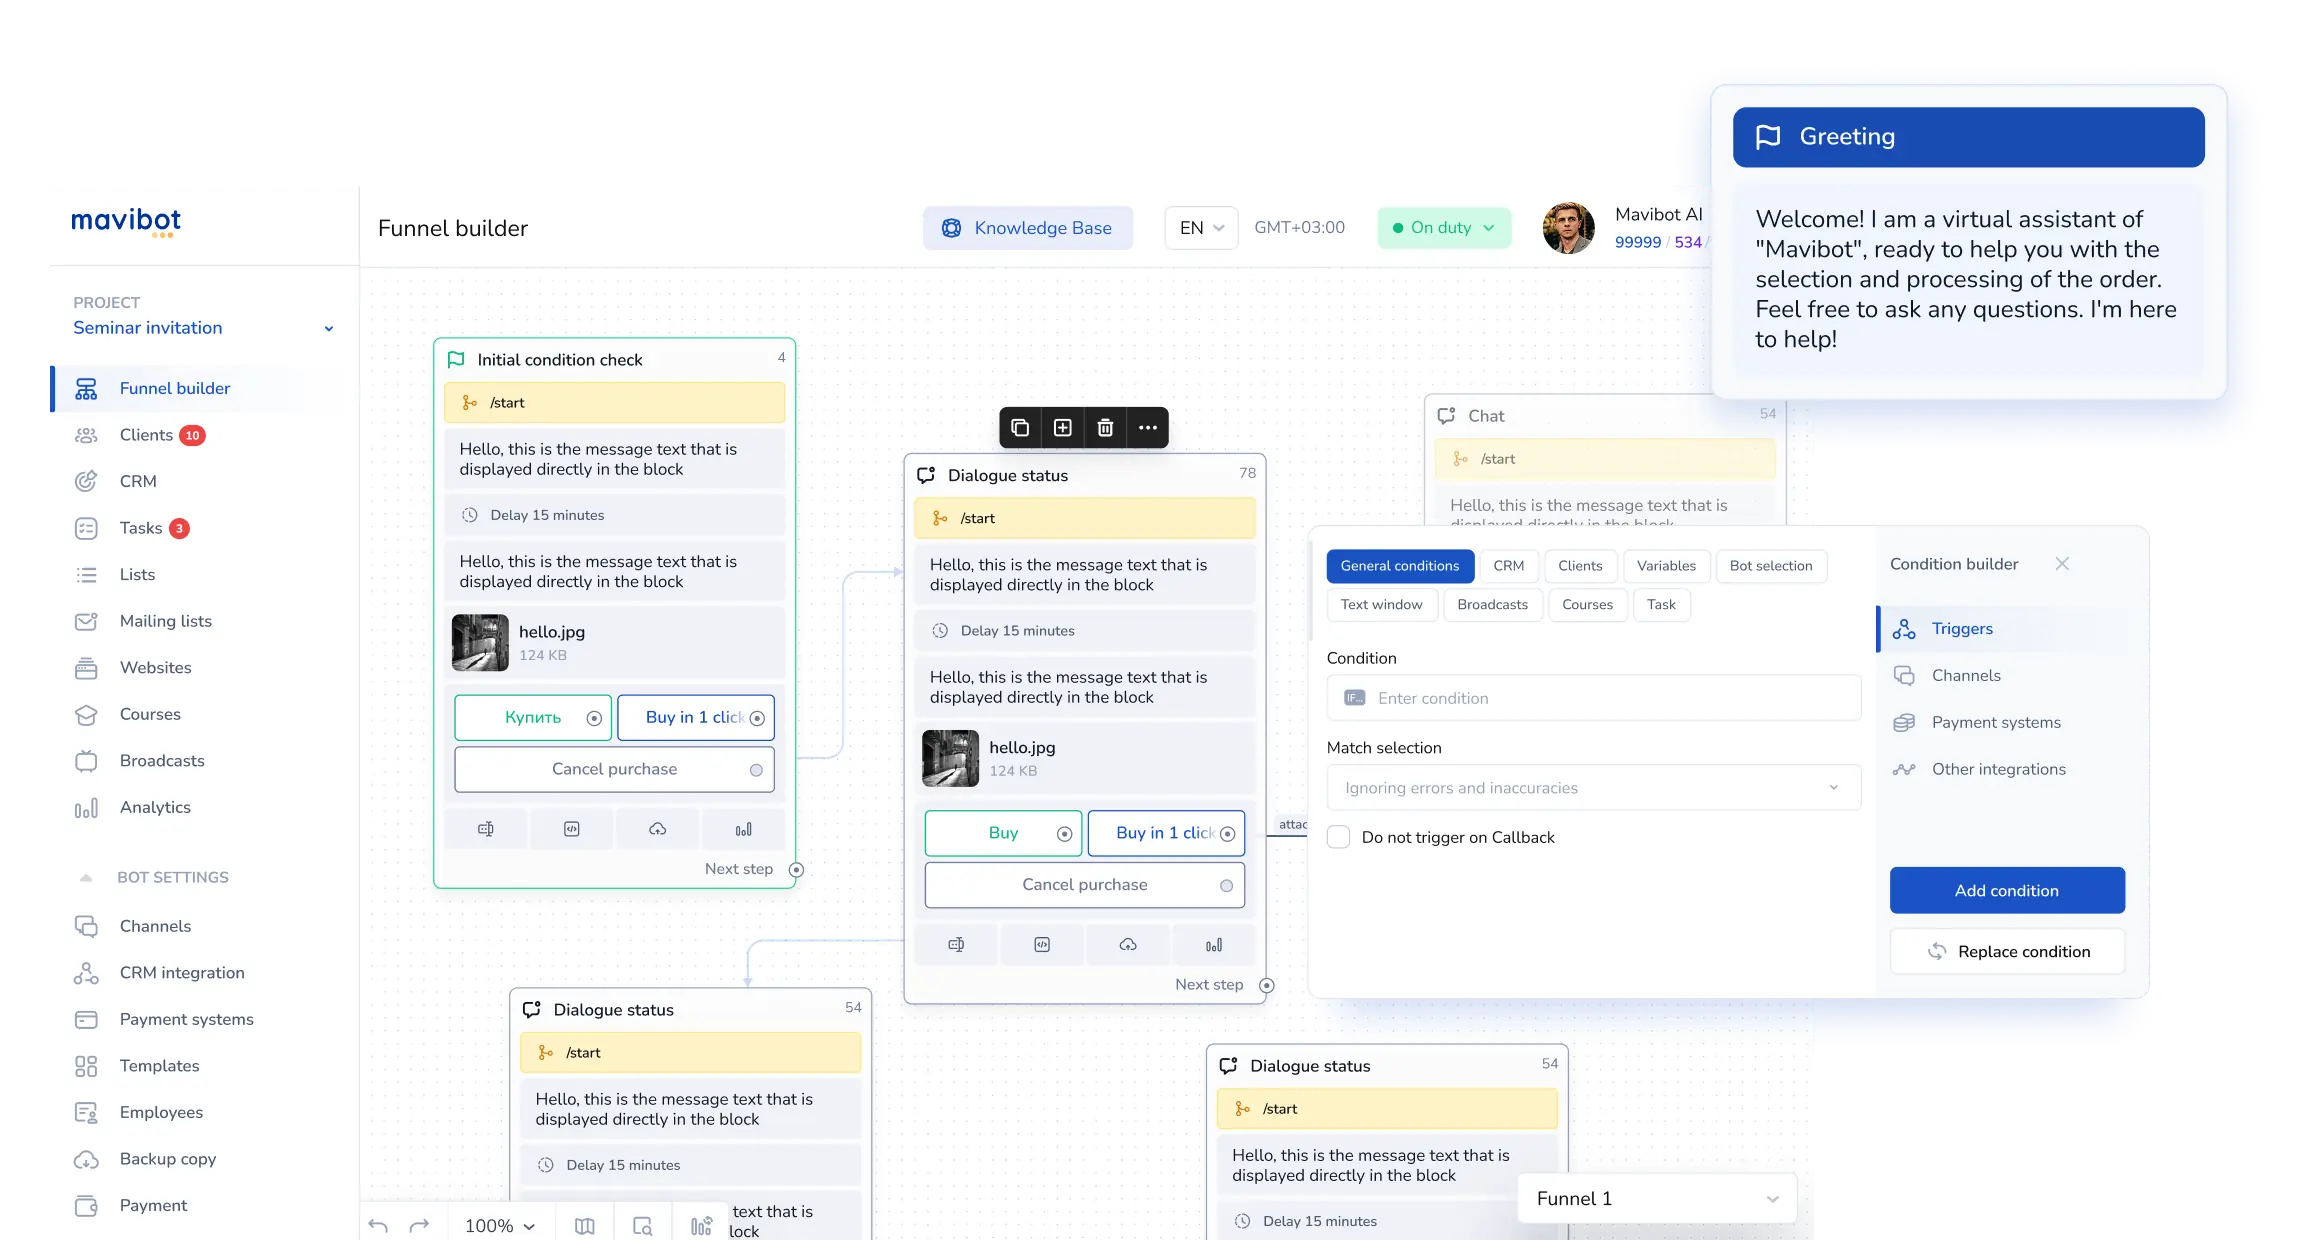Click Next step connector of Dialogue status 78 block
This screenshot has height=1252, width=2306.
1267,986
